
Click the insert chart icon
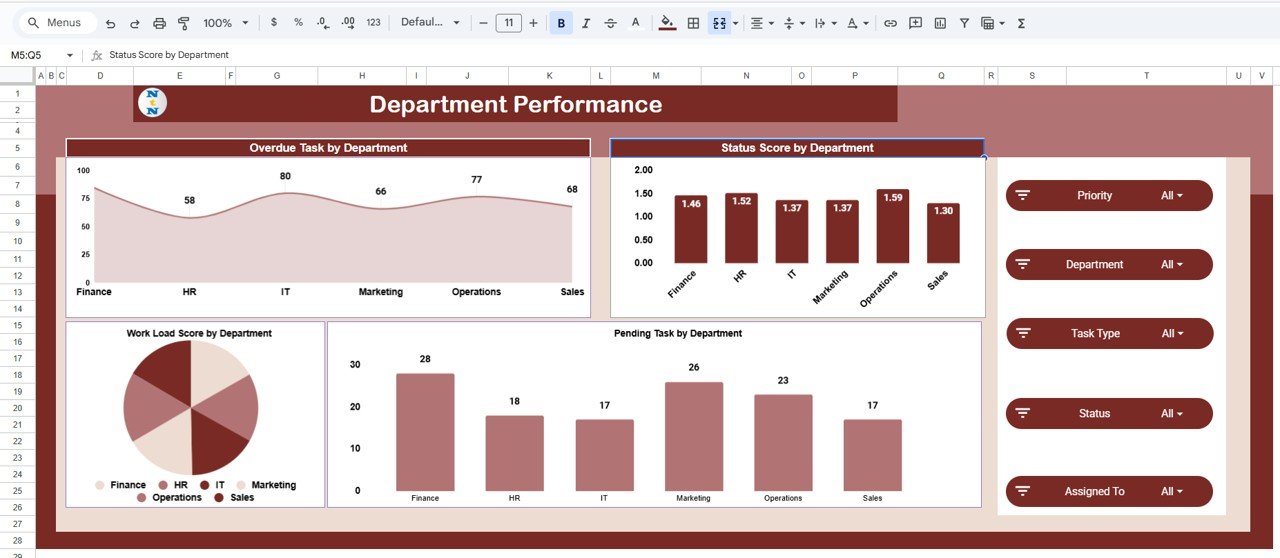[x=940, y=23]
